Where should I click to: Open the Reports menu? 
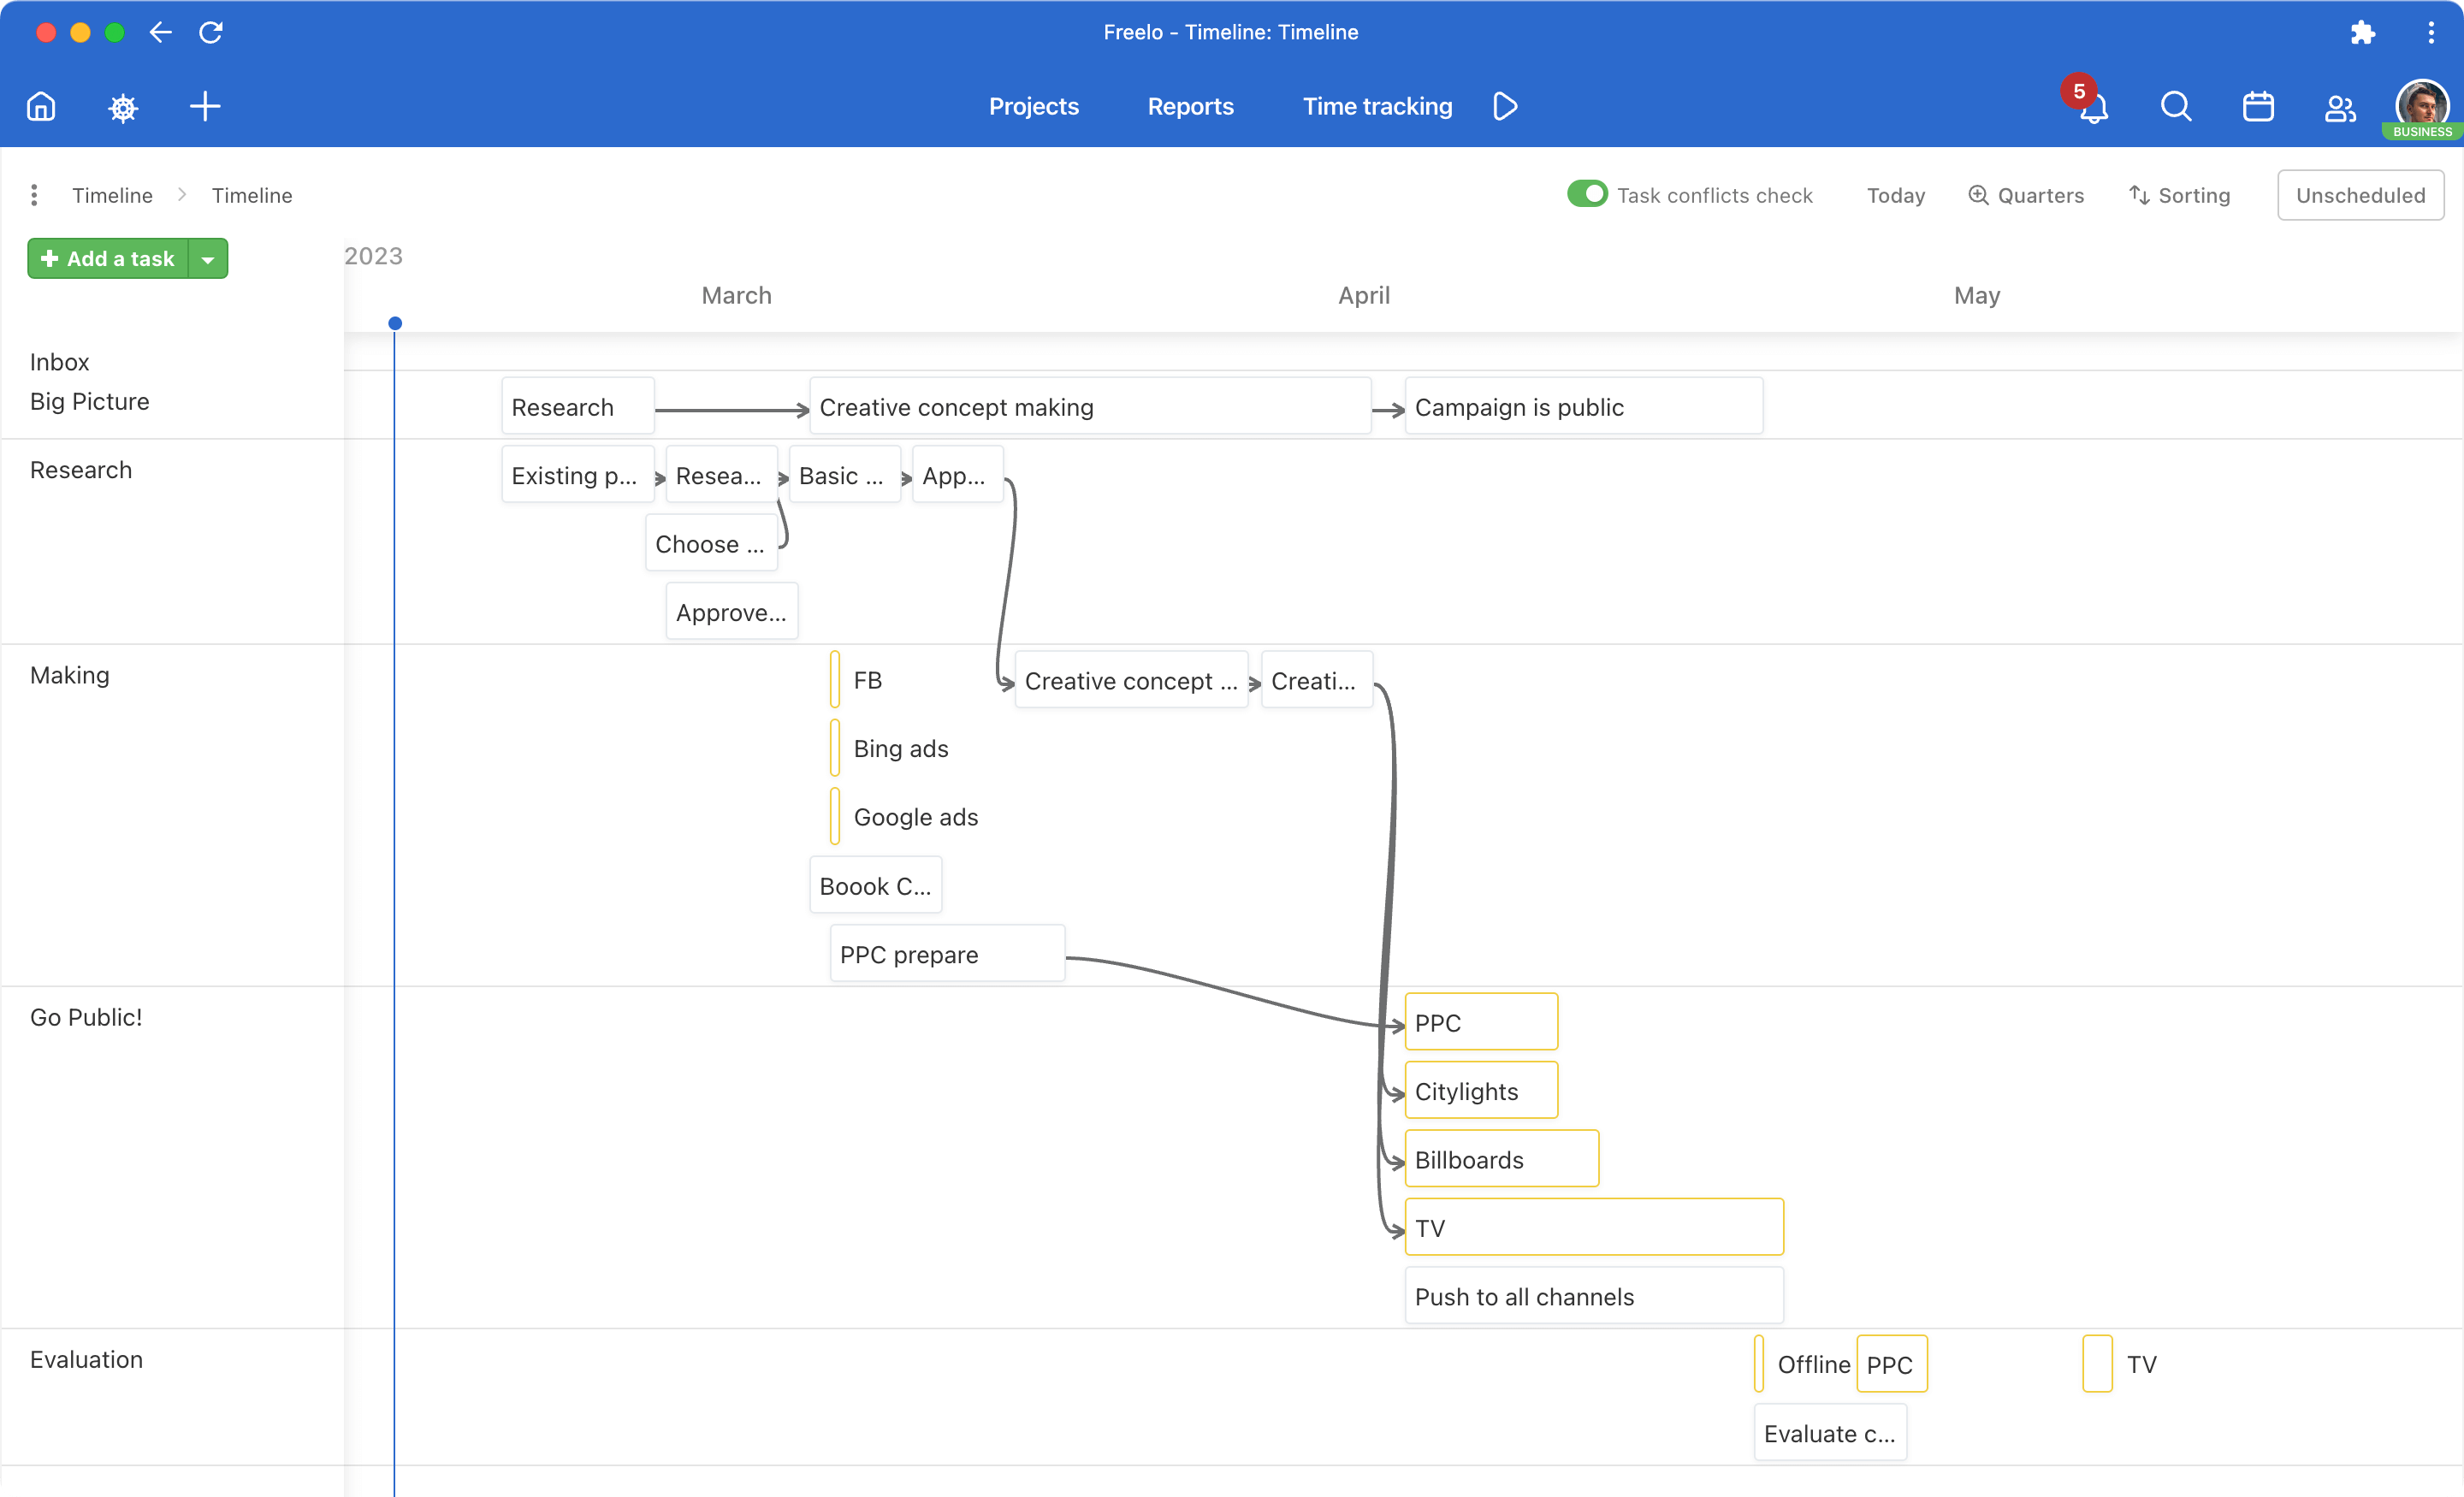(1190, 106)
